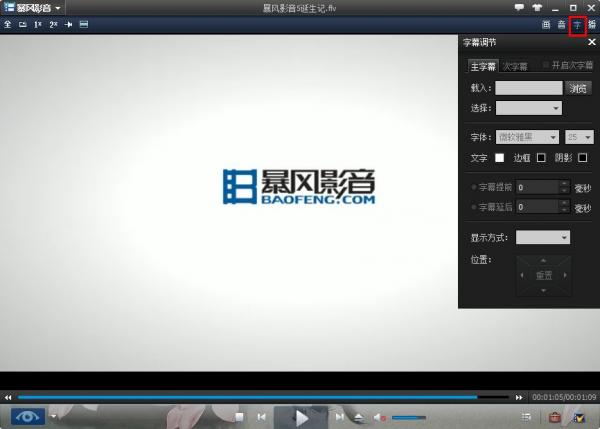Switch to minimal window mode icon
Screen dimensions: 600x429
pyautogui.click(x=23, y=24)
